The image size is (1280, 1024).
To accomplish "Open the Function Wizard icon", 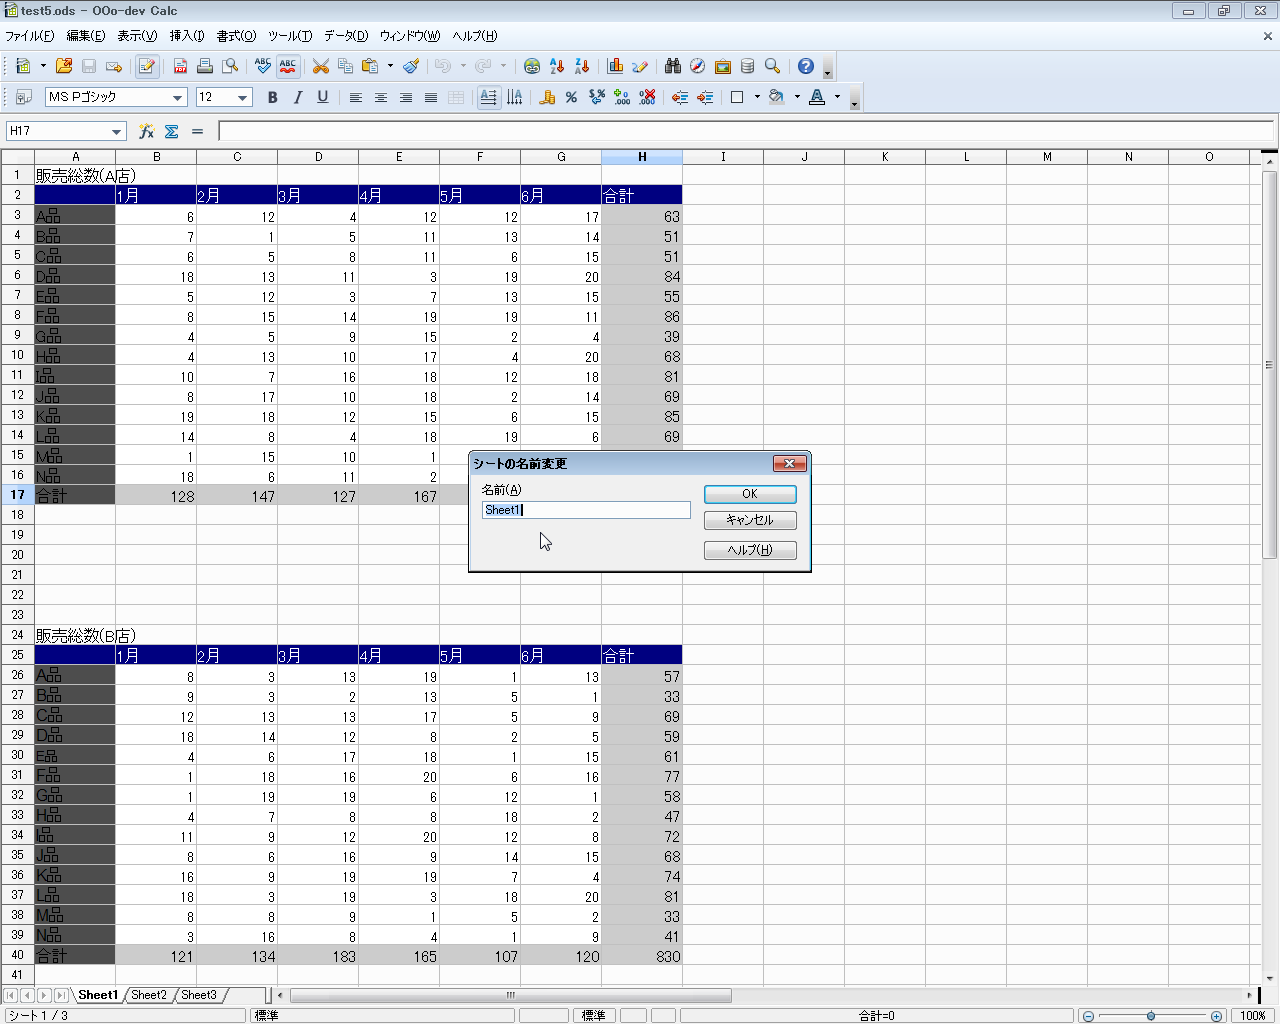I will point(147,131).
